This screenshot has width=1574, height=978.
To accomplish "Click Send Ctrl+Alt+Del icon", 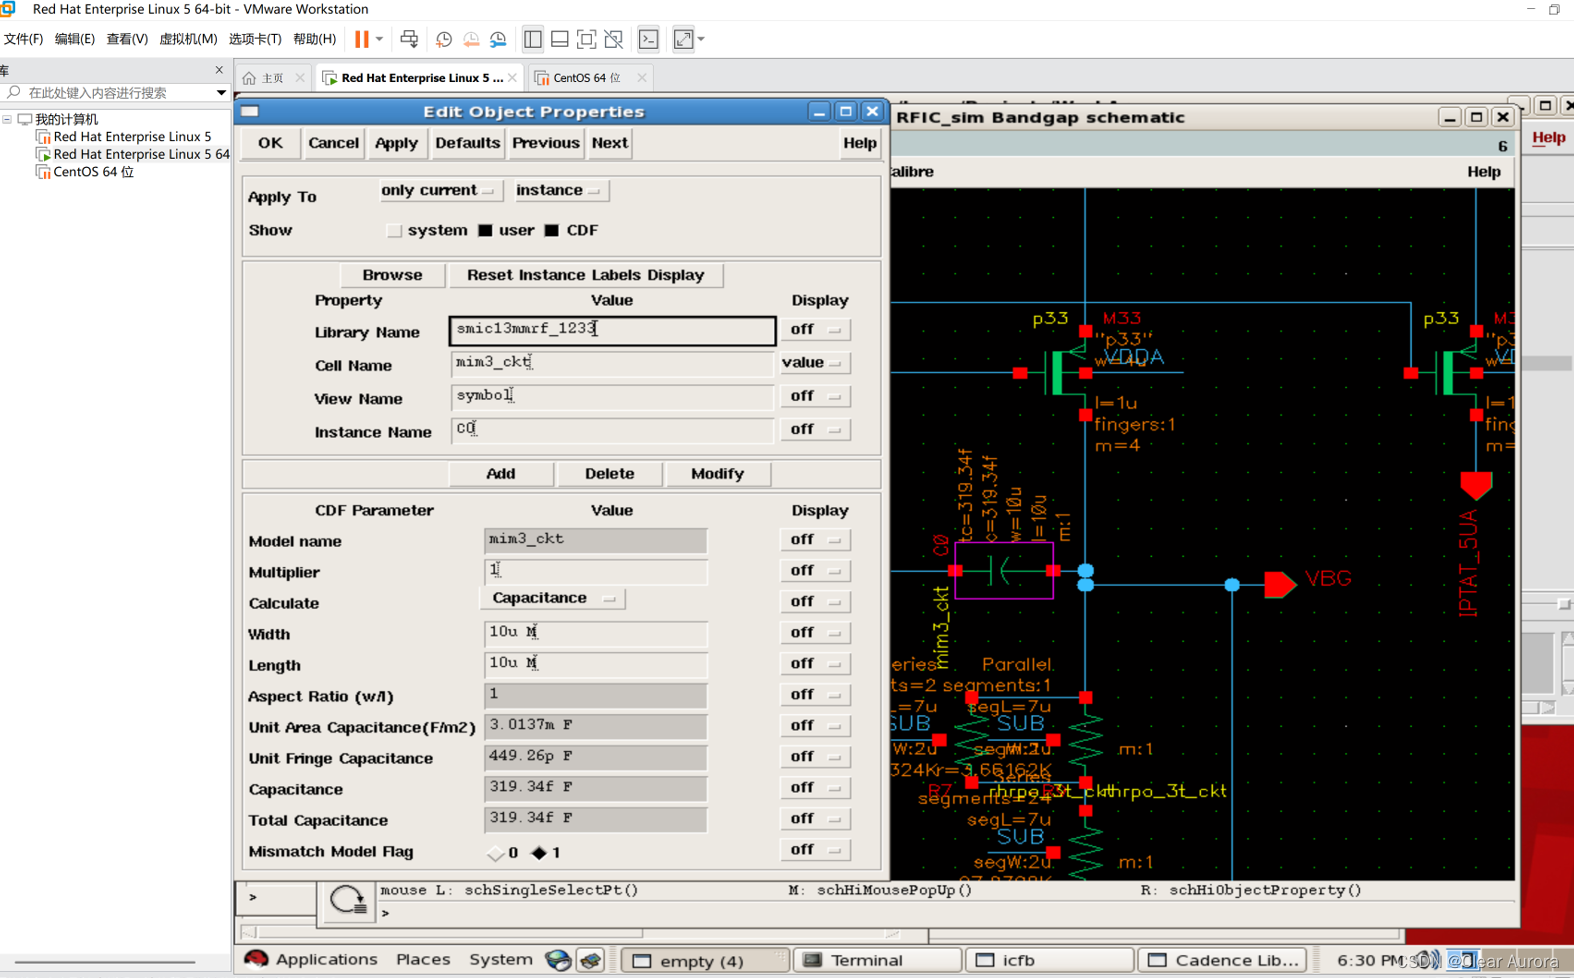I will 409,39.
